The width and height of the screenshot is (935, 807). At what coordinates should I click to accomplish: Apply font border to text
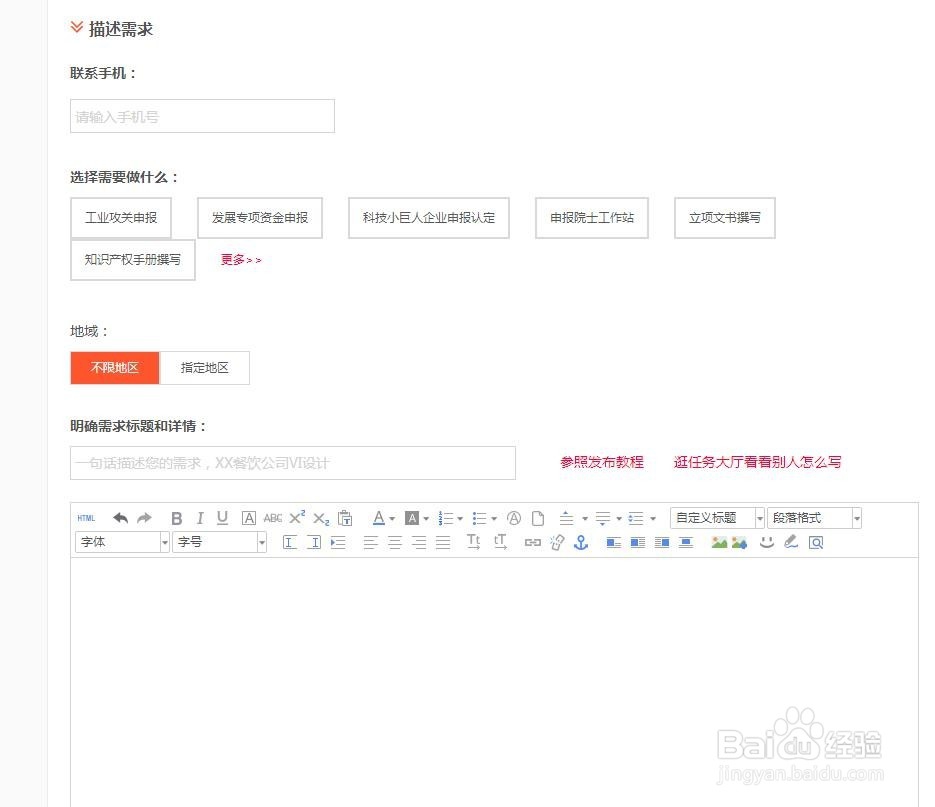click(x=249, y=518)
